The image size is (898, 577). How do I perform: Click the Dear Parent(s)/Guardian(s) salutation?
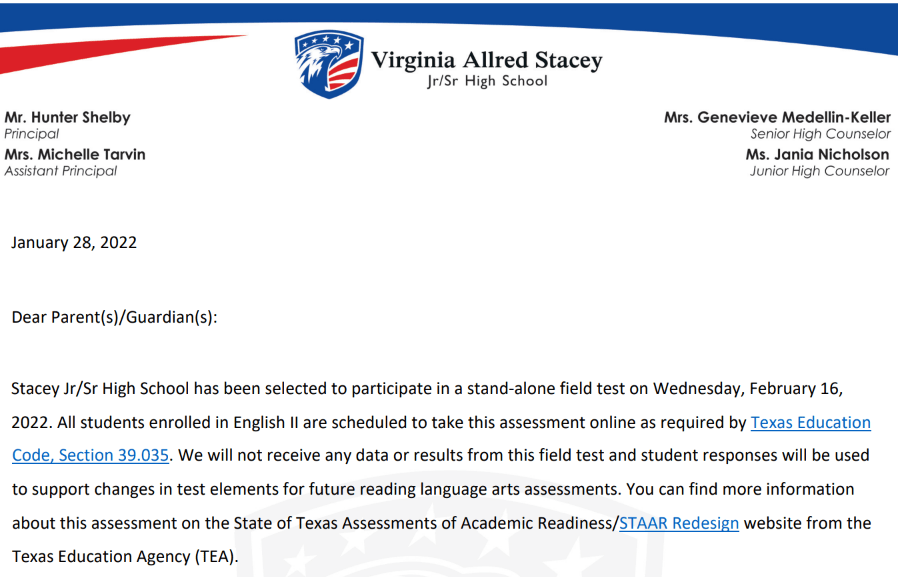114,317
